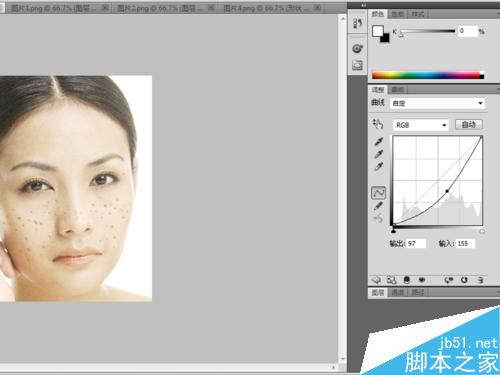This screenshot has width=500, height=375.
Task: Switch to the 蒙版 Masks tab
Action: [x=398, y=90]
